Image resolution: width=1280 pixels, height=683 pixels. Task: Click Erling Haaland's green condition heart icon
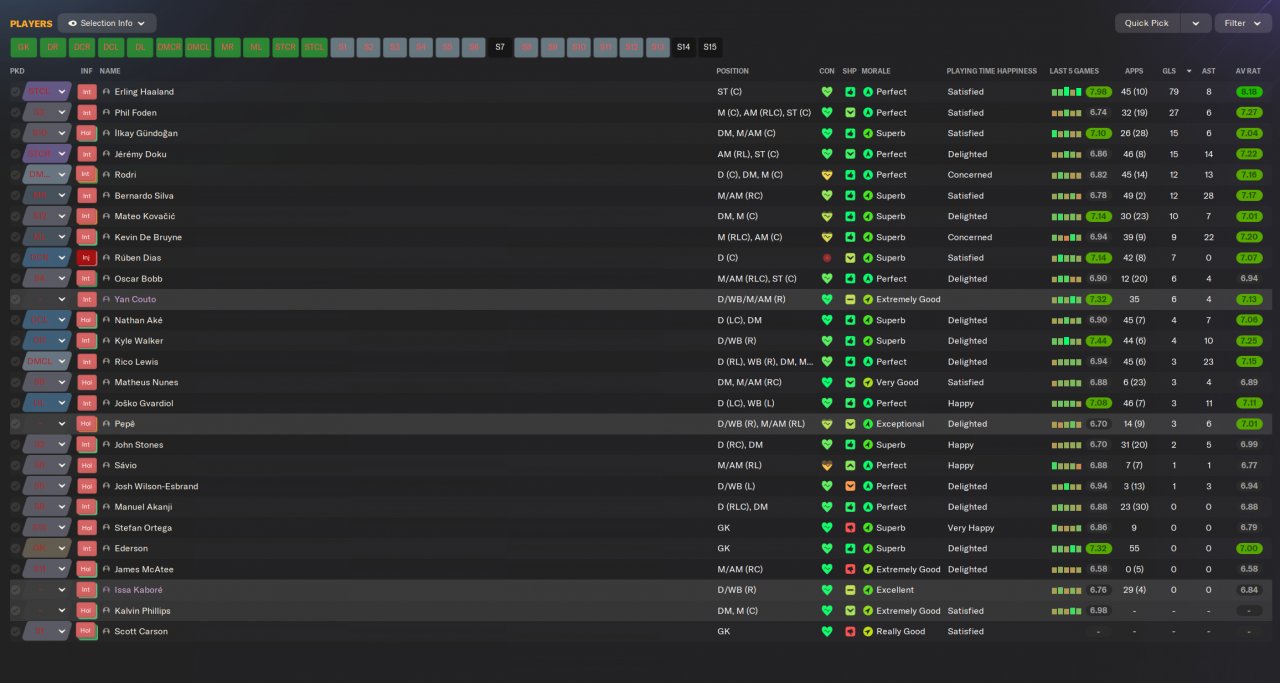(x=826, y=92)
